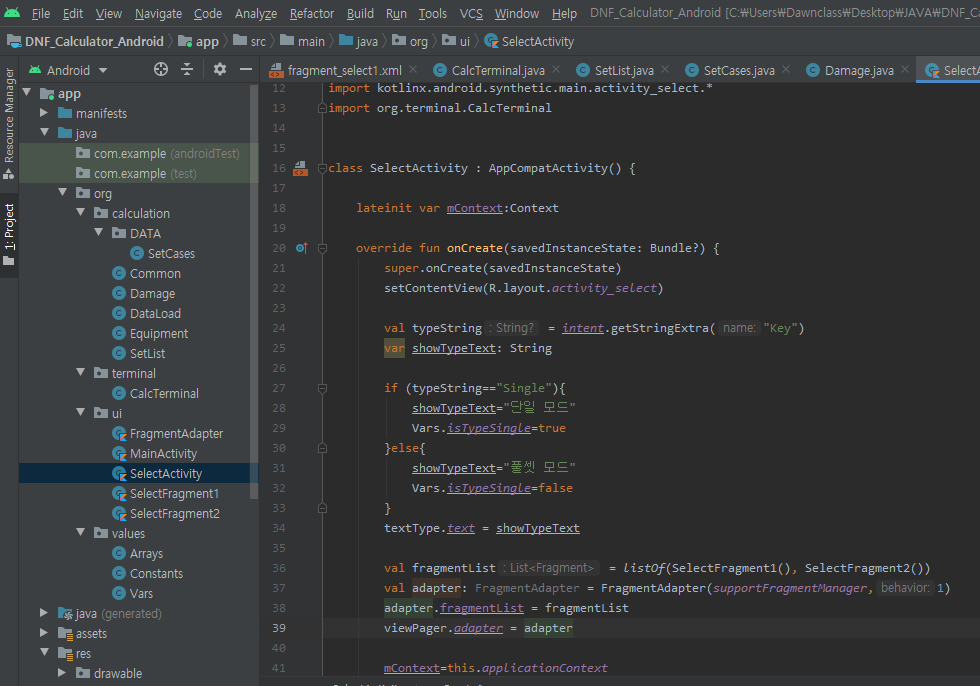980x686 pixels.
Task: Switch to Damage.java editor tab
Action: coord(858,71)
